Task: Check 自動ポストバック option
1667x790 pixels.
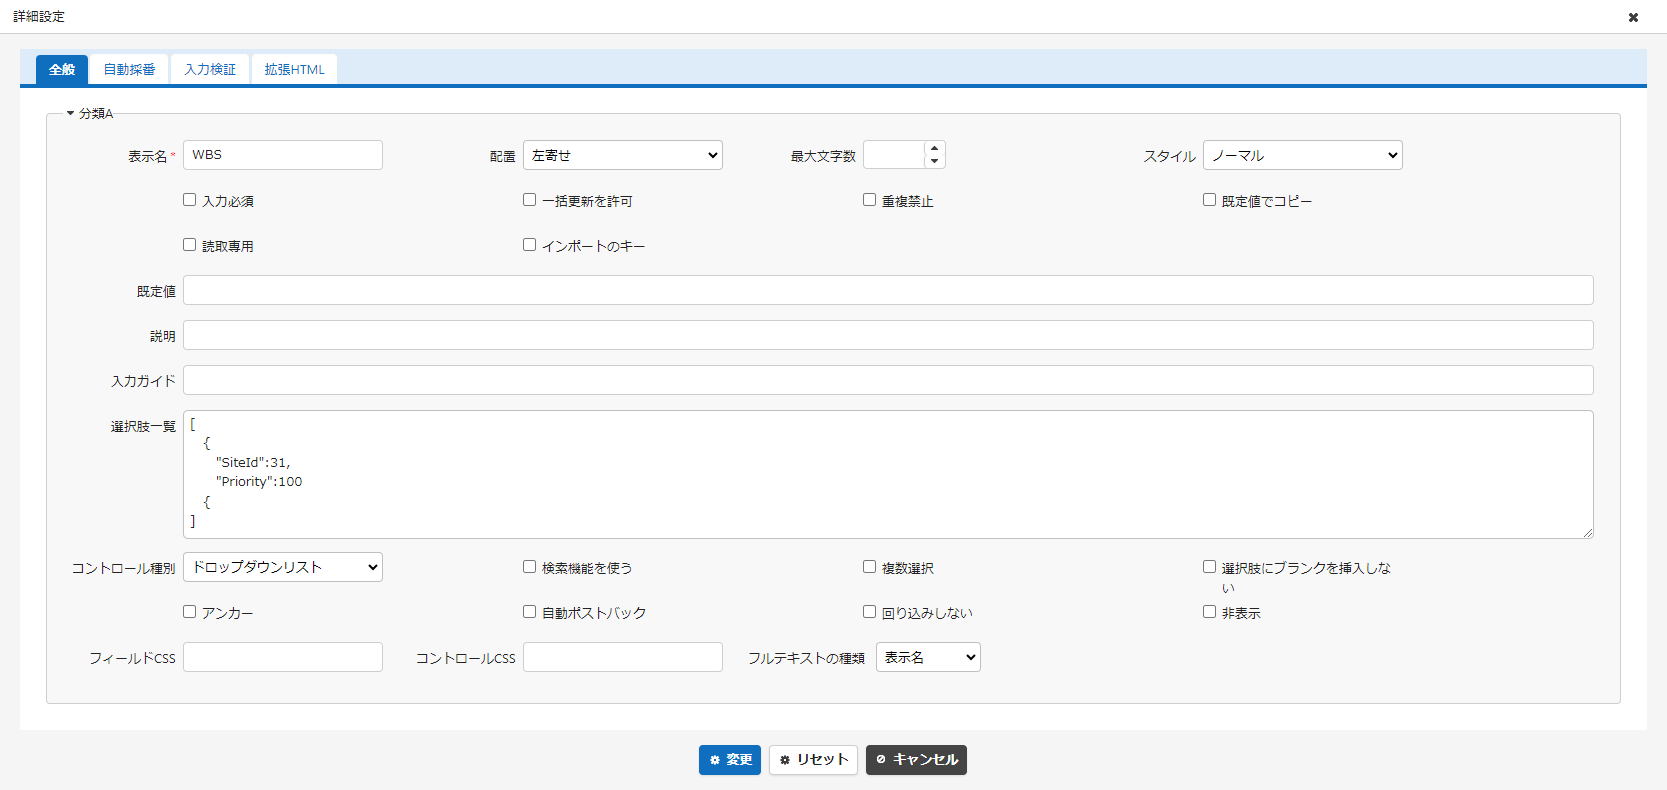Action: pos(529,612)
